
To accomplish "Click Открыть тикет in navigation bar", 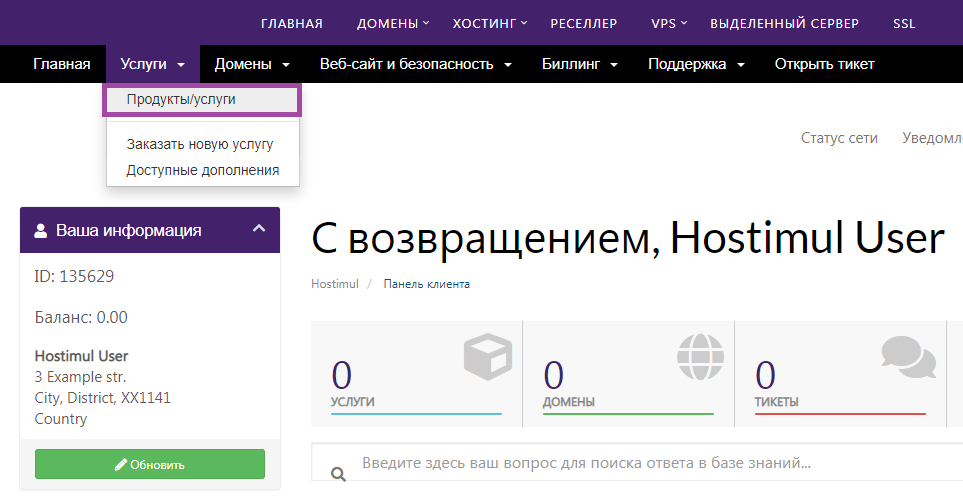I will coord(824,64).
